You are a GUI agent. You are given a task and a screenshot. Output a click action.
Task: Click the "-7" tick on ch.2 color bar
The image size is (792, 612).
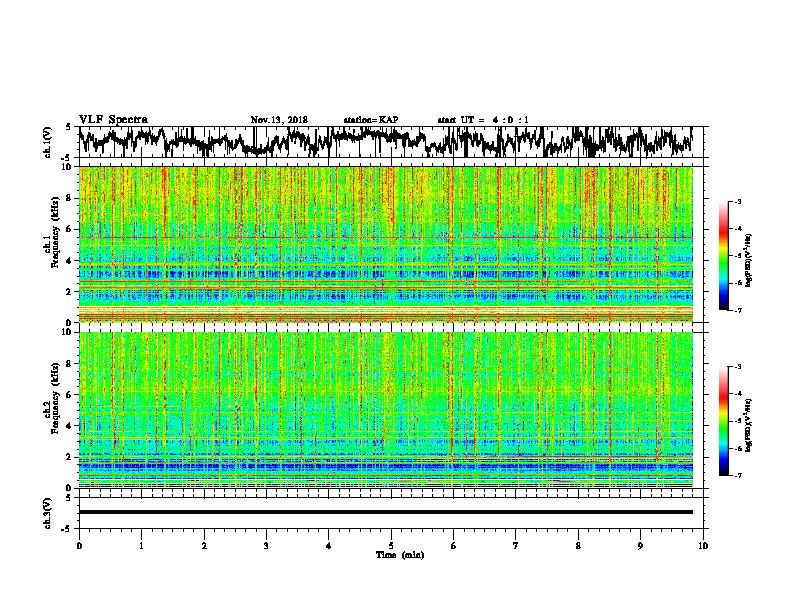tap(738, 475)
